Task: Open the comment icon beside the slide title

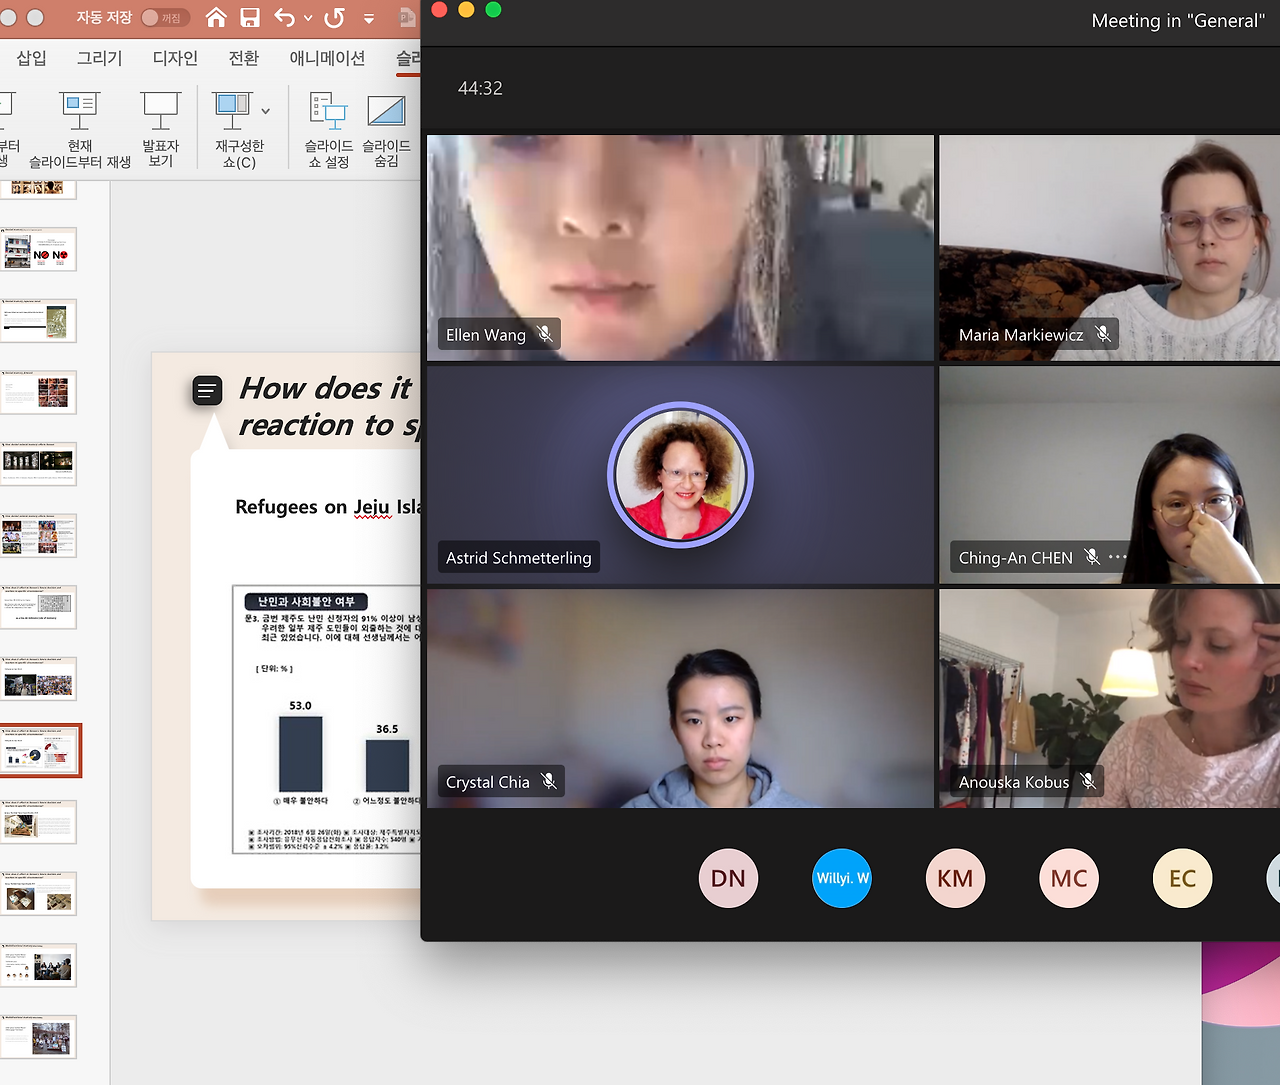Action: [207, 391]
